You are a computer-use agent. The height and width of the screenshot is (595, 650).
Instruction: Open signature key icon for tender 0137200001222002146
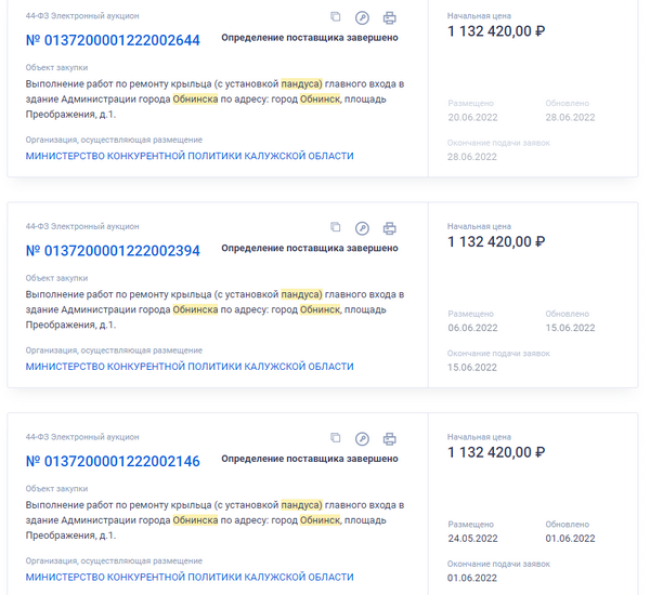click(362, 439)
